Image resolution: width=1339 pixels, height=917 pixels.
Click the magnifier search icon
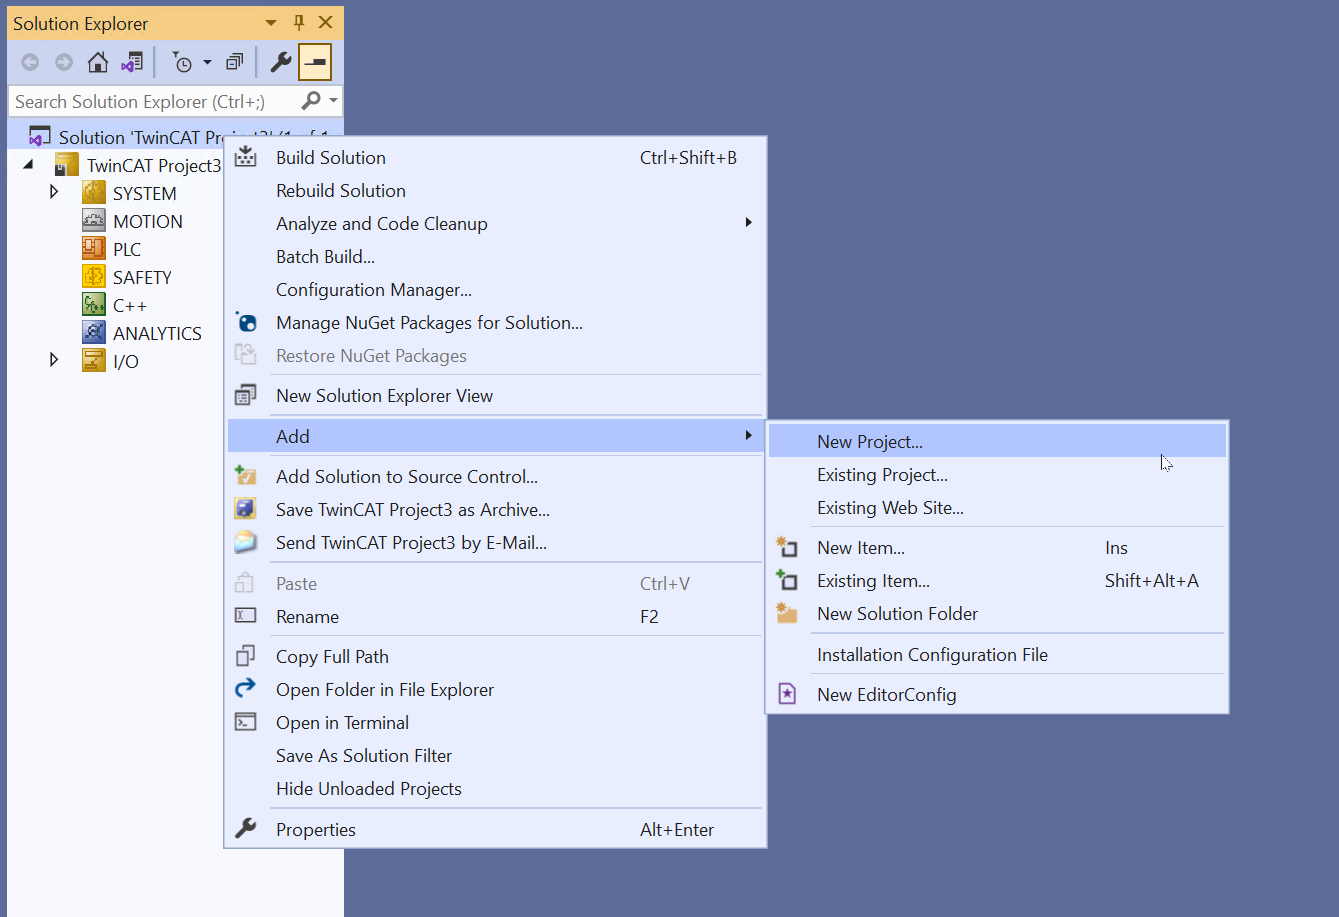[311, 101]
